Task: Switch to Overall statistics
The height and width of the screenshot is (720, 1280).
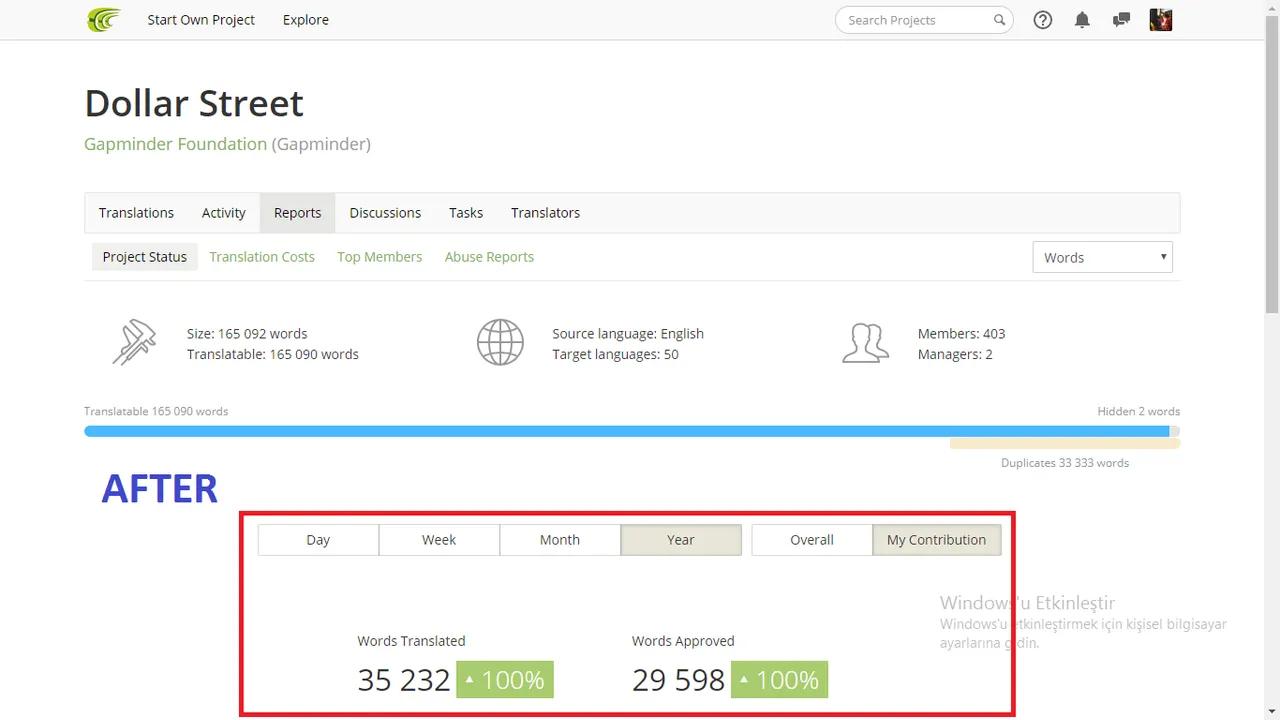Action: click(x=812, y=540)
